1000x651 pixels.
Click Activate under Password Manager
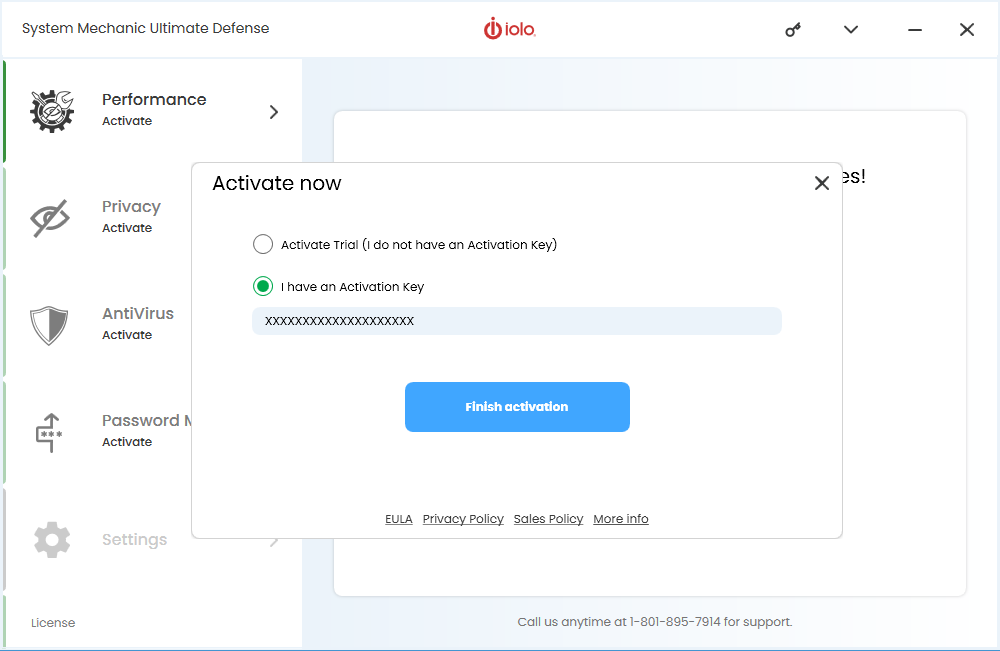127,443
